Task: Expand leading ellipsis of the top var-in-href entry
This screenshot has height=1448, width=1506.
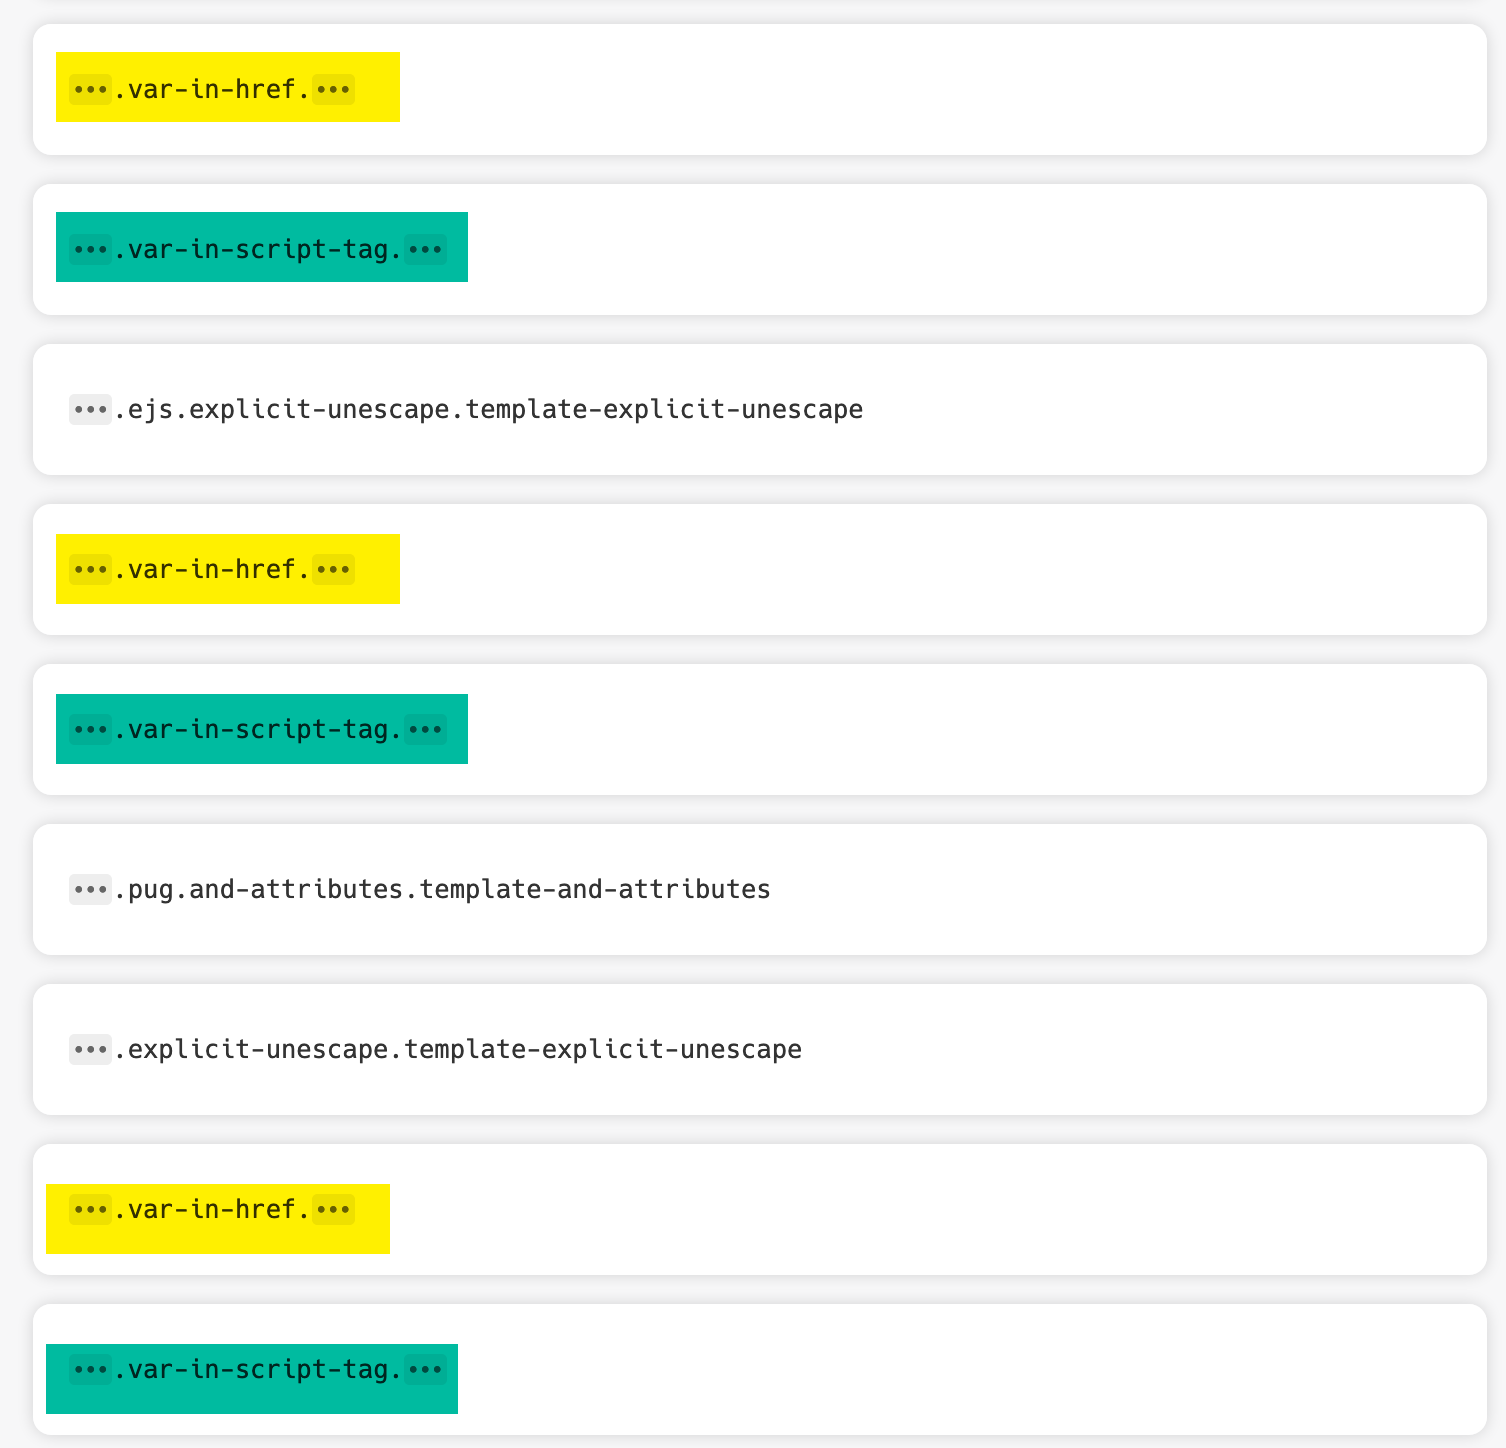Action: pyautogui.click(x=89, y=89)
